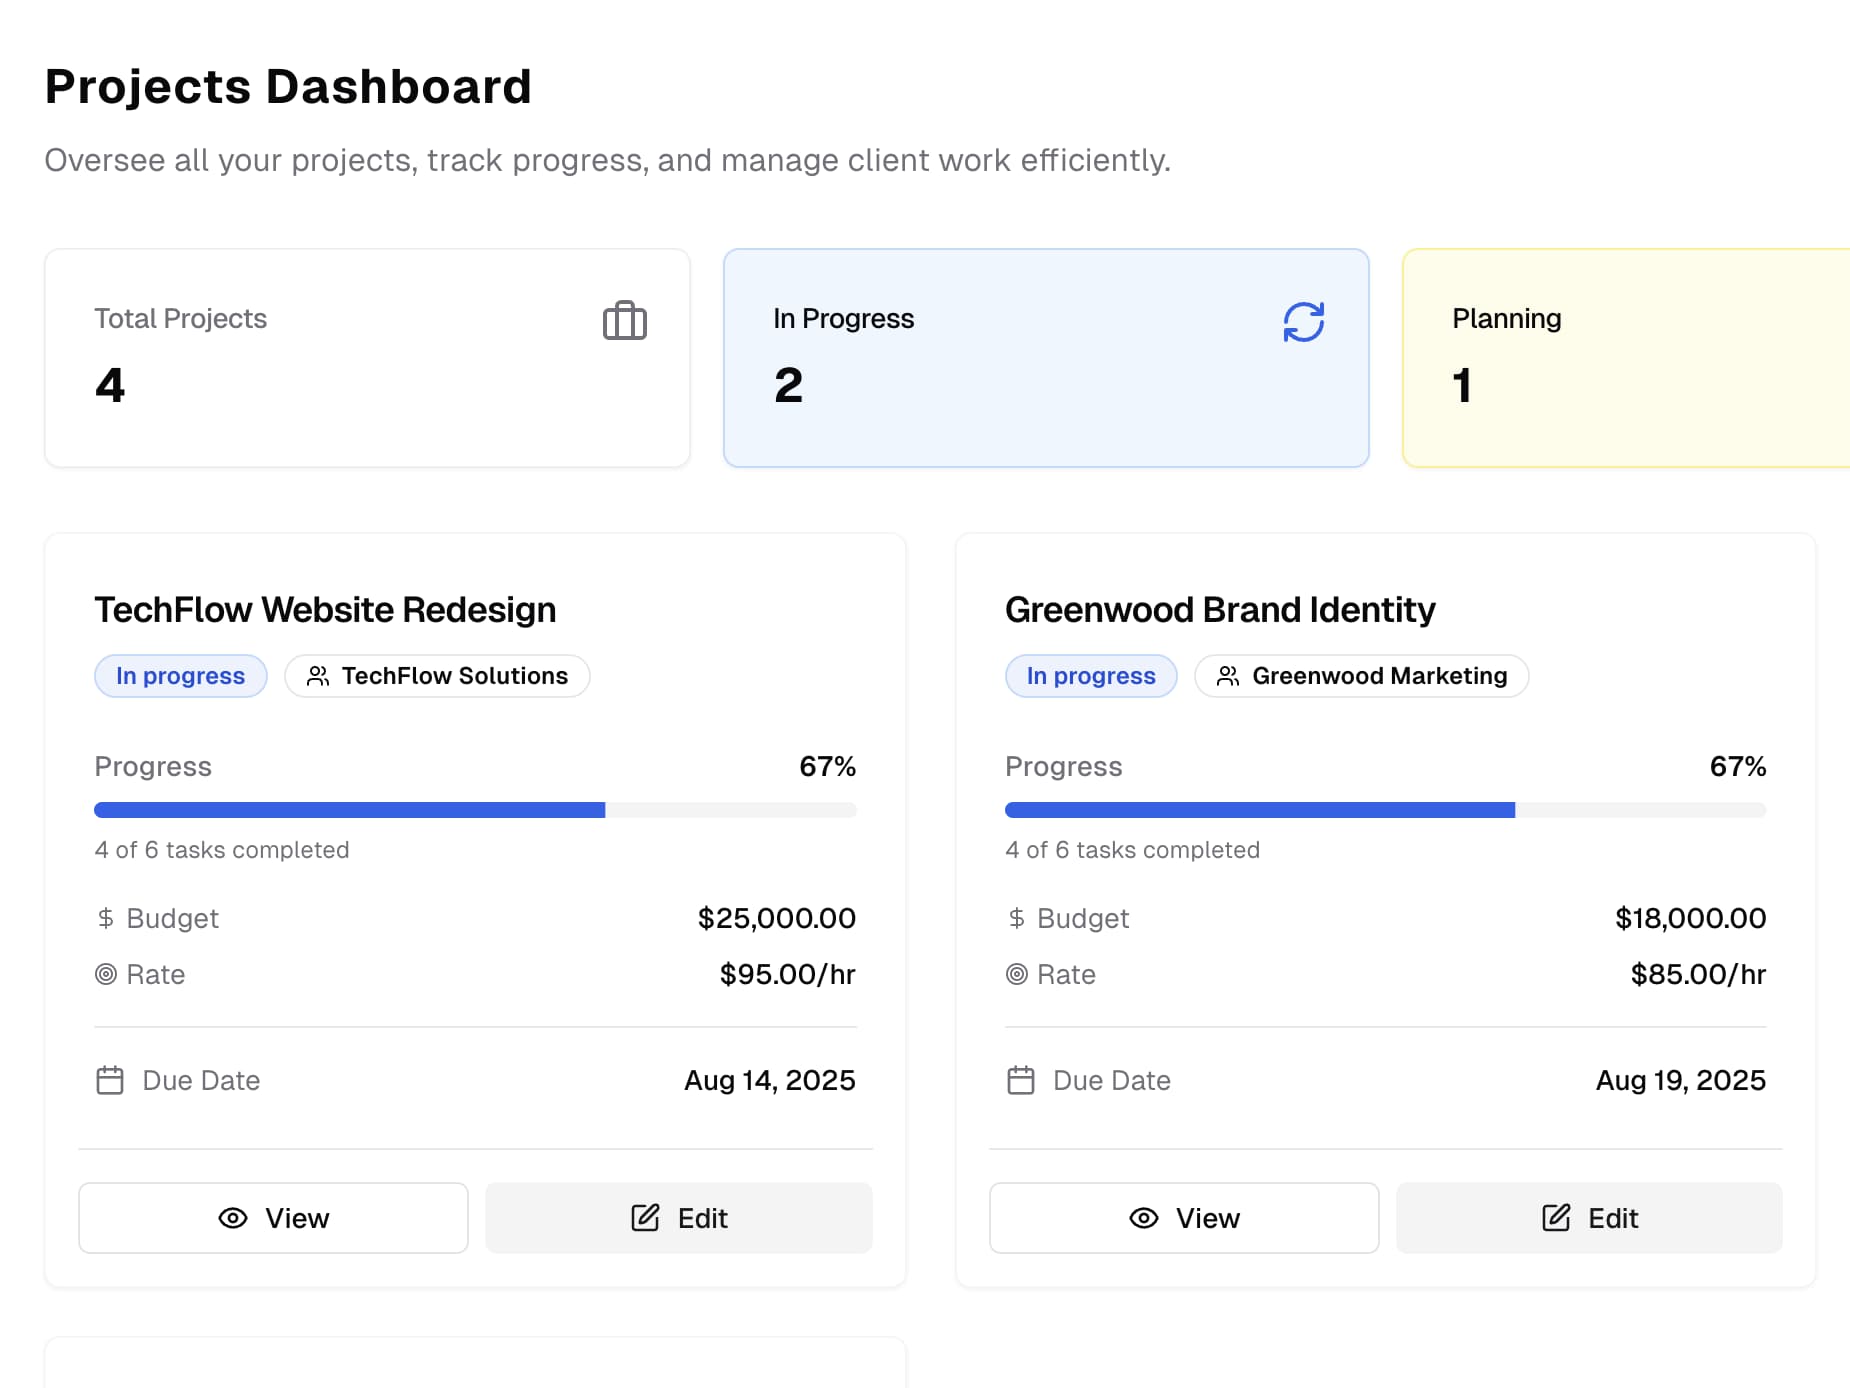Click the dollar icon beside Greenwood Budget
Screen dimensions: 1850x1388
pyautogui.click(x=1016, y=918)
